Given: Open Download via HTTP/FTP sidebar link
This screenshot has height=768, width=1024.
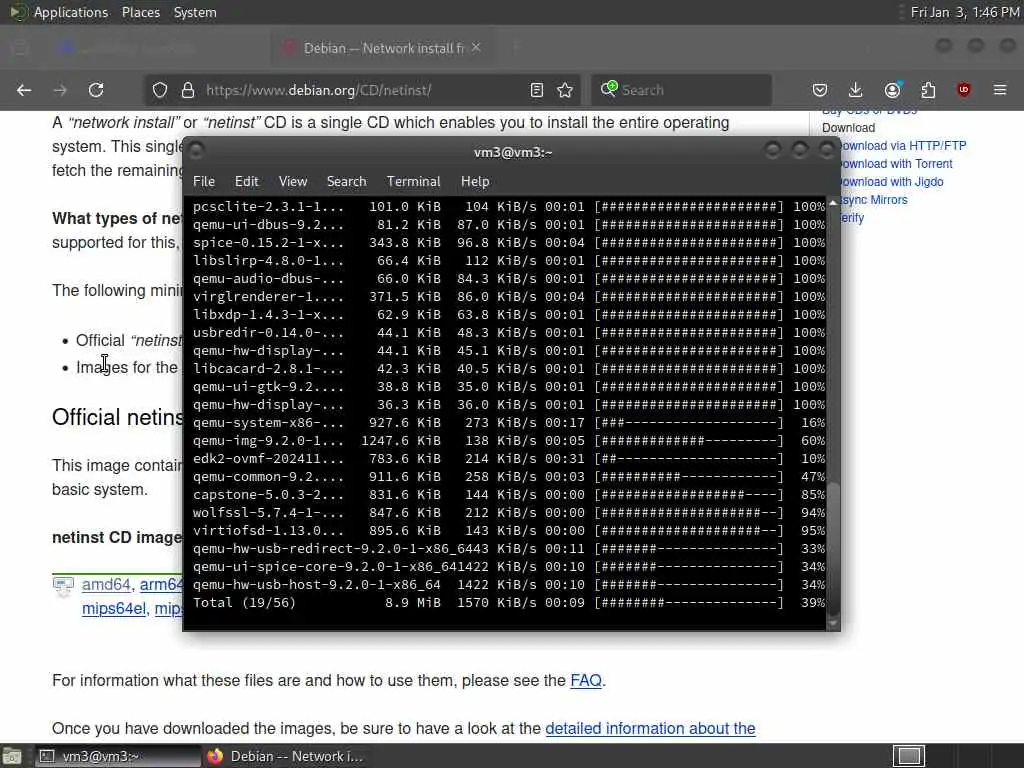Looking at the screenshot, I should point(903,146).
